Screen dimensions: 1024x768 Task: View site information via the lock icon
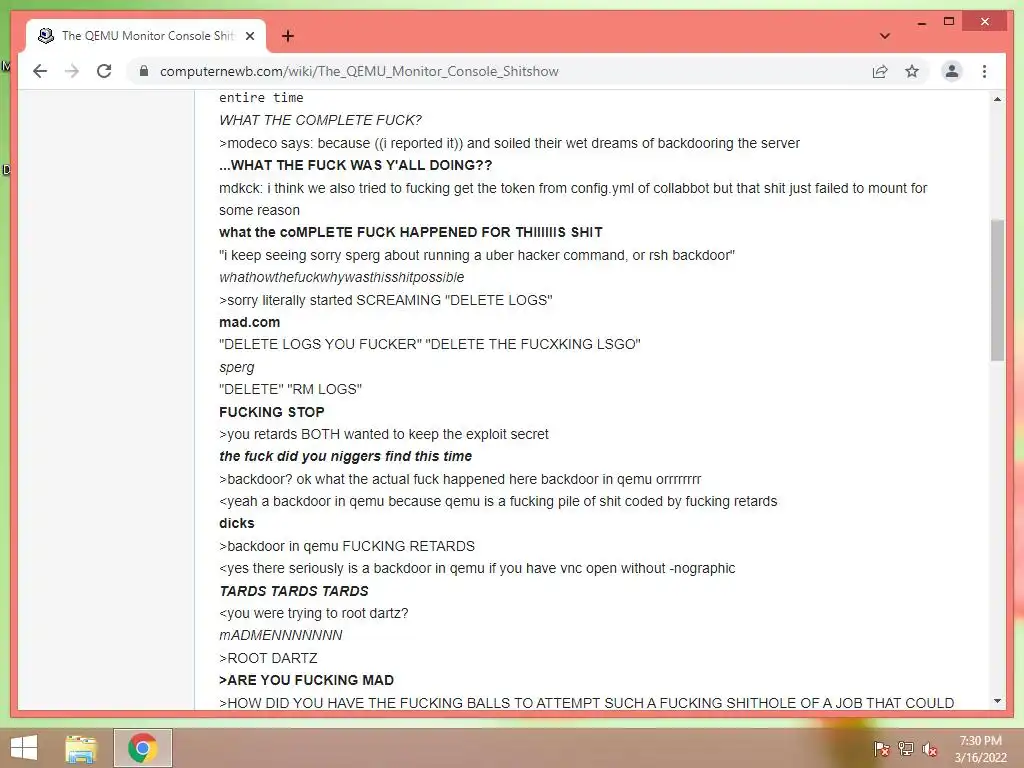(x=144, y=71)
